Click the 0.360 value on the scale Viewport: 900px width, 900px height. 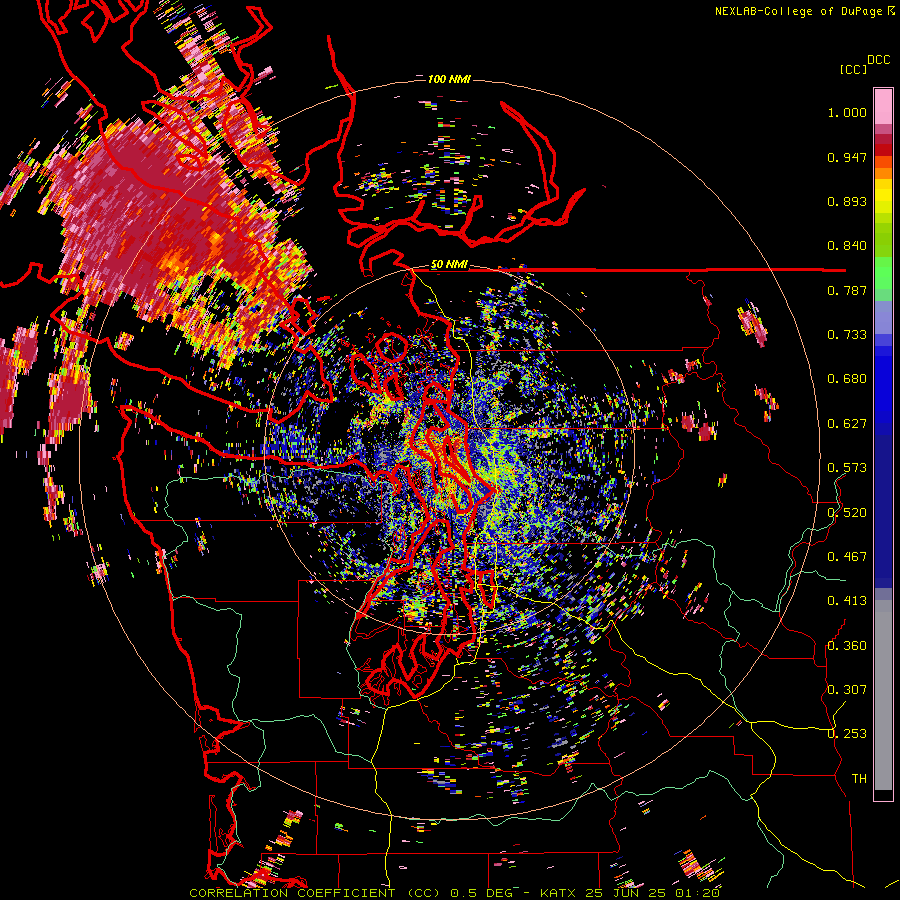click(847, 646)
